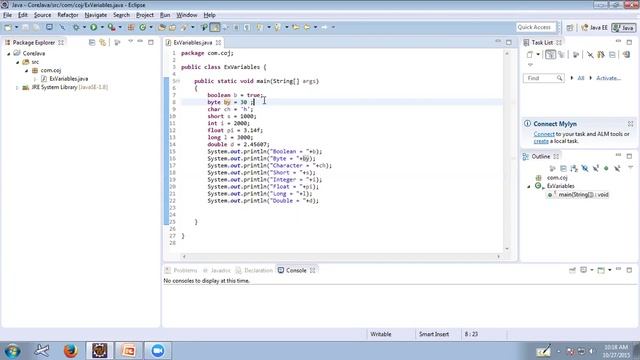The width and height of the screenshot is (640, 360).
Task: Toggle Focus on Workweek in Task List
Action: point(576,55)
